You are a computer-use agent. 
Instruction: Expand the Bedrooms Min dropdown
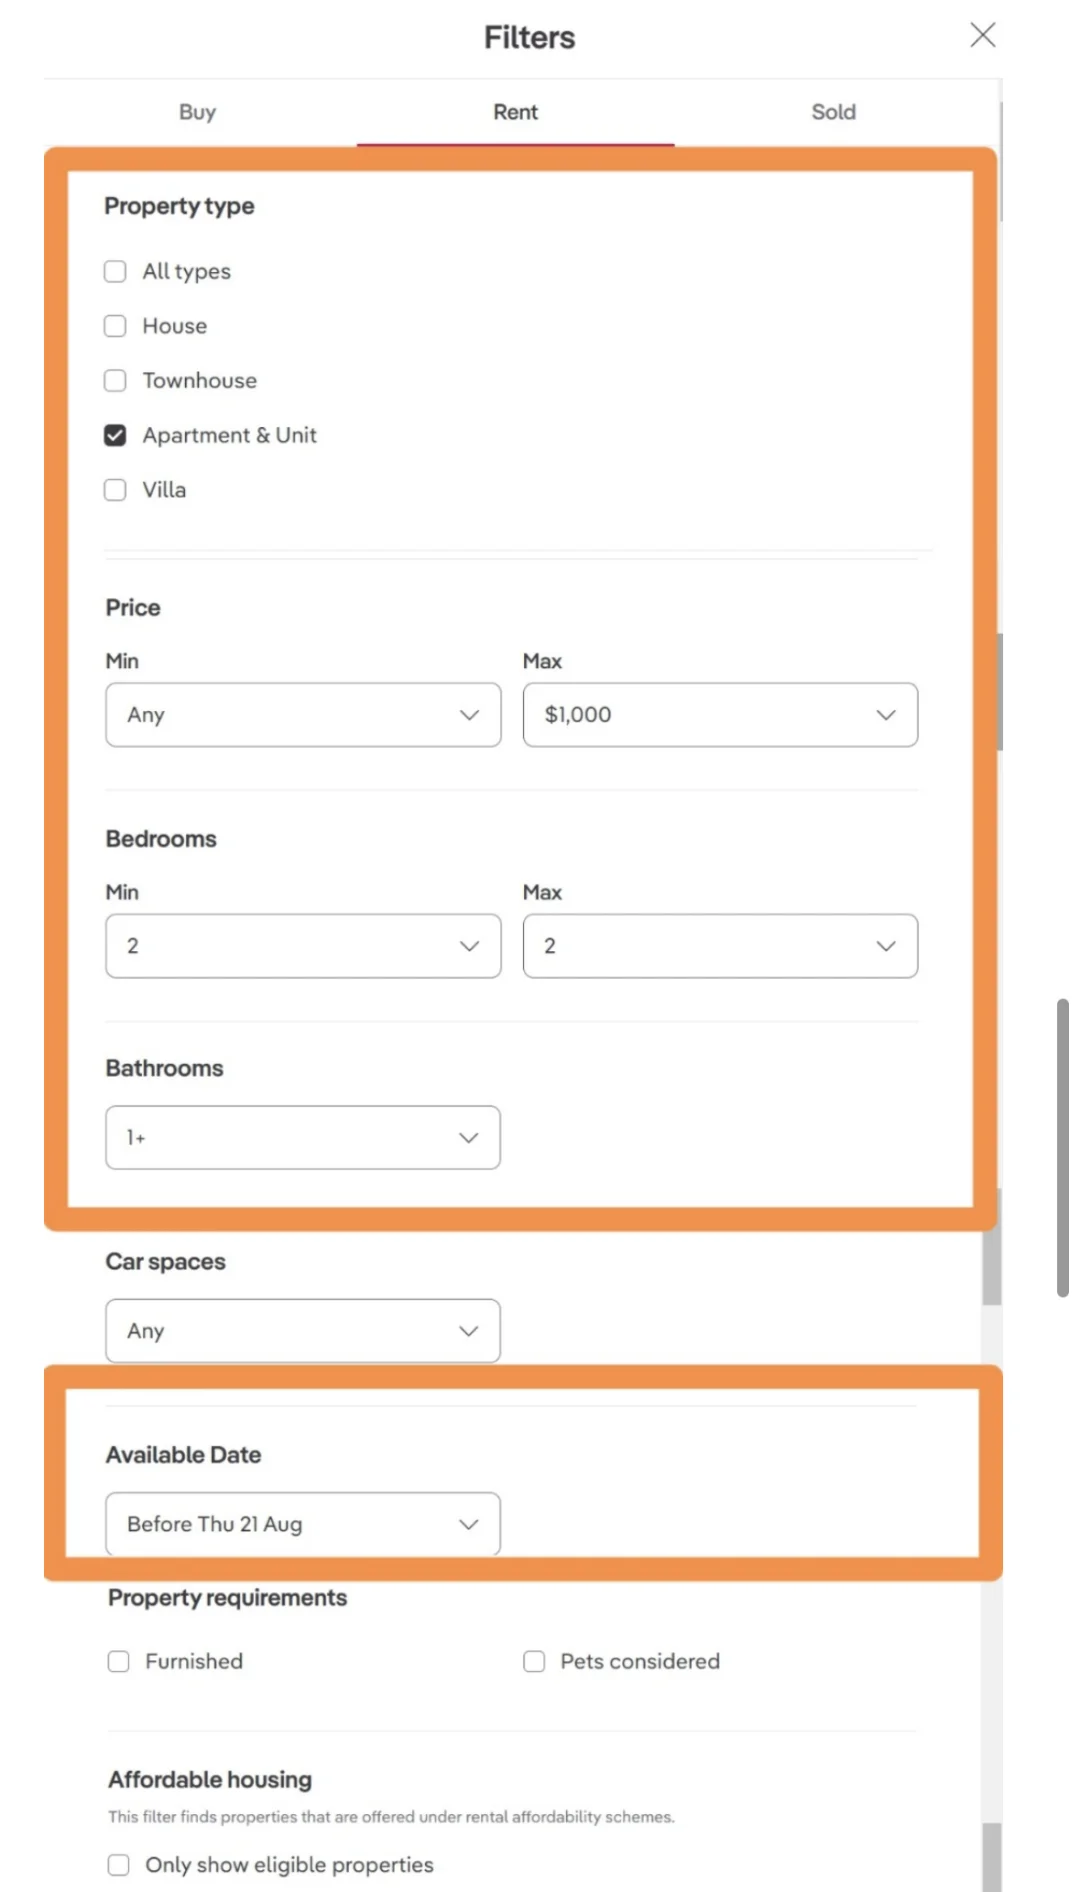pos(303,946)
